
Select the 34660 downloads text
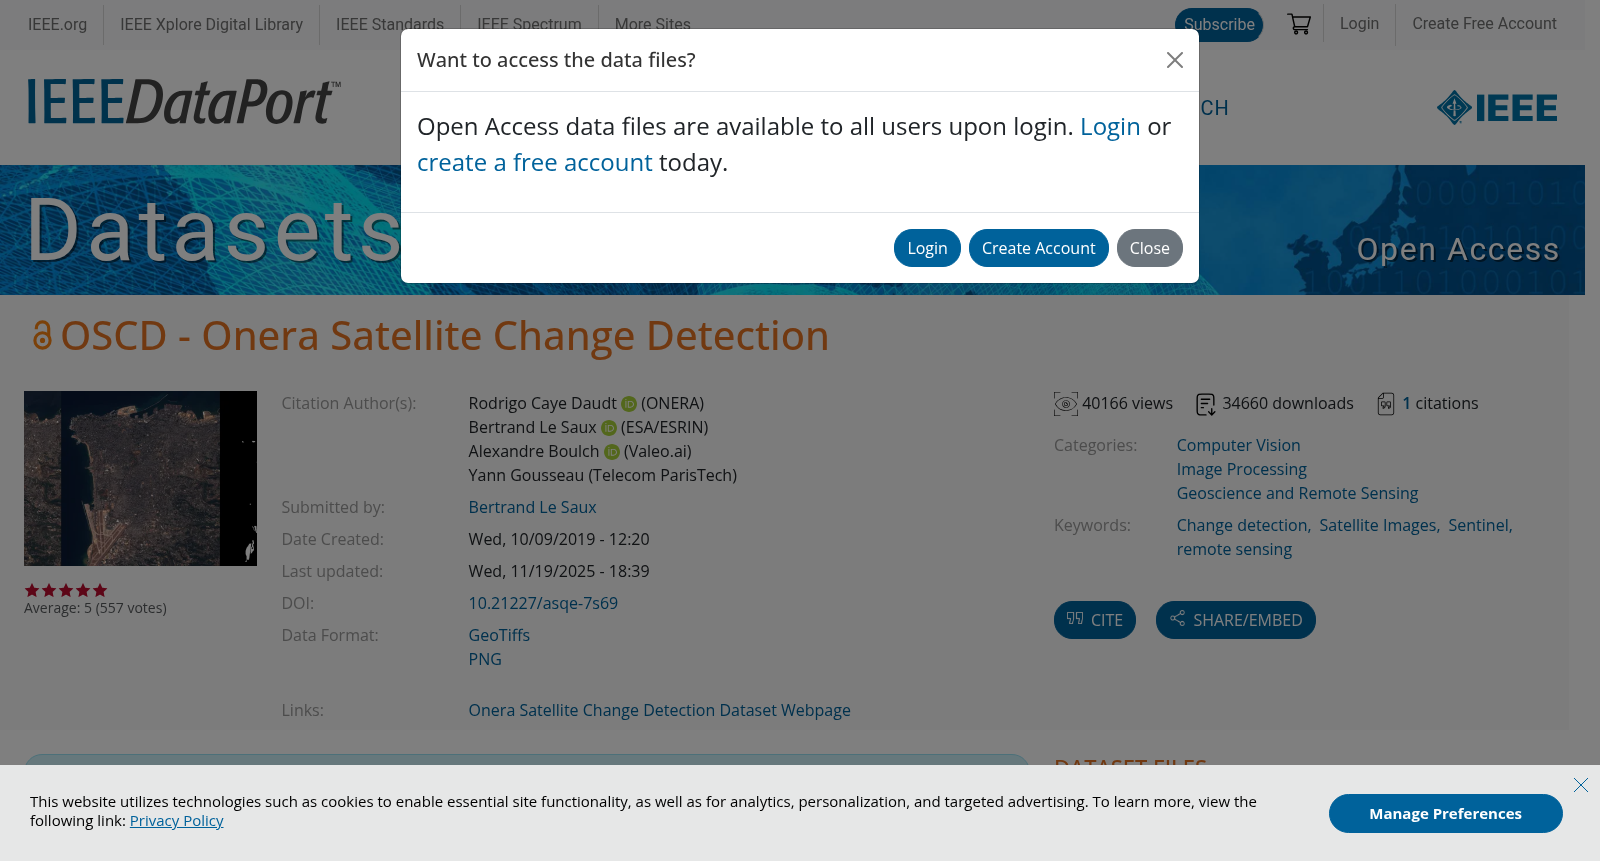tap(1287, 403)
